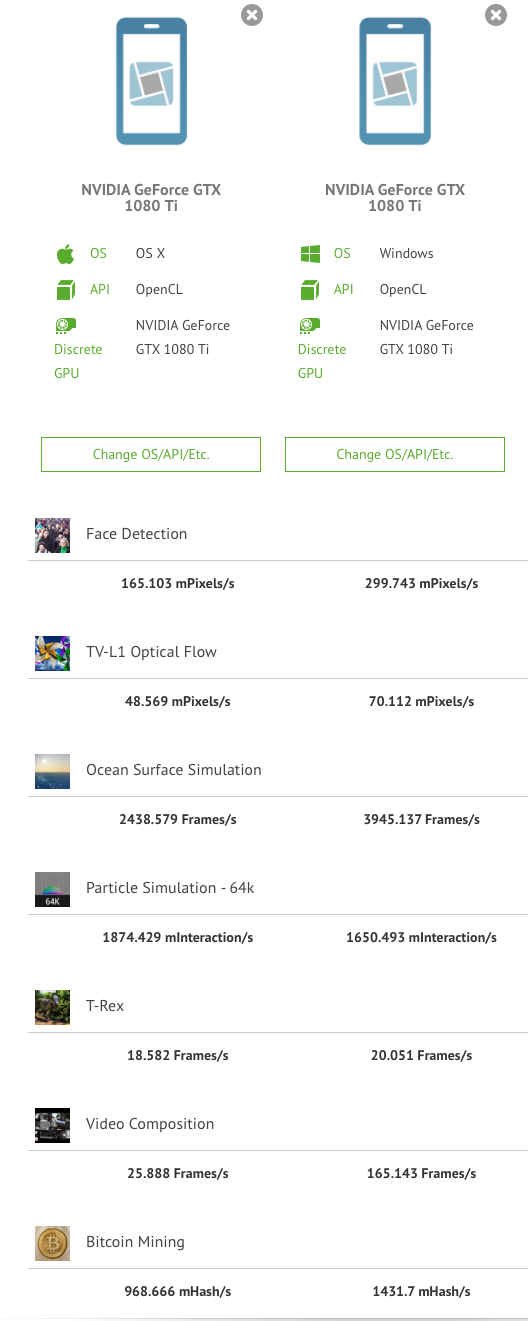Open the Face Detection test thumbnail
The height and width of the screenshot is (1321, 528).
click(x=52, y=535)
